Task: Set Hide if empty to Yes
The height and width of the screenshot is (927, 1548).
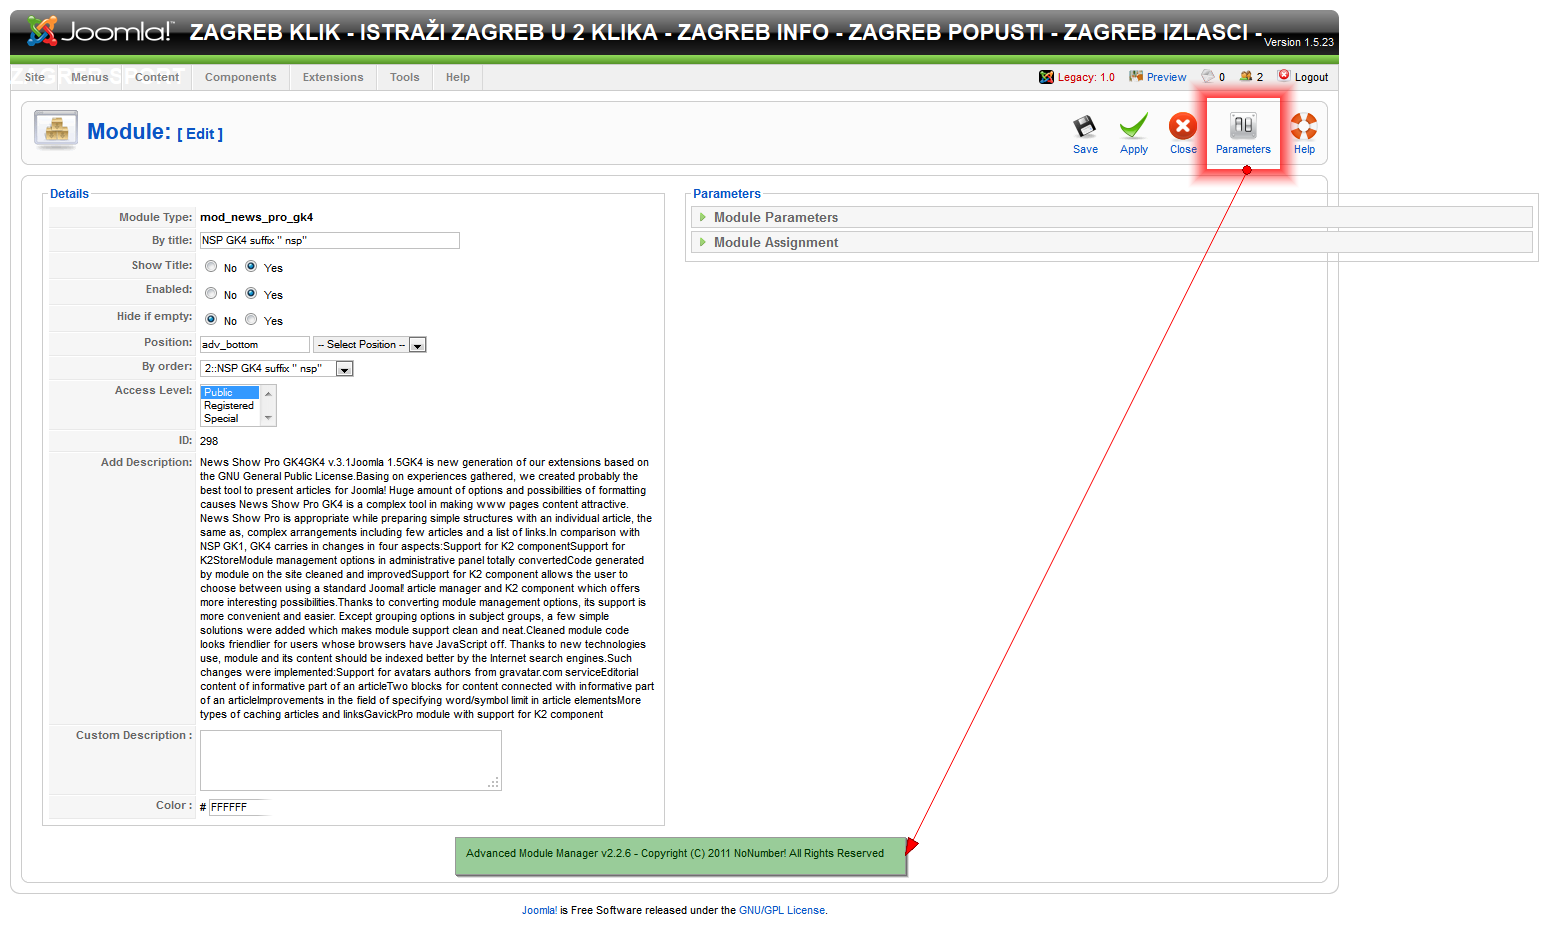Action: coord(251,320)
